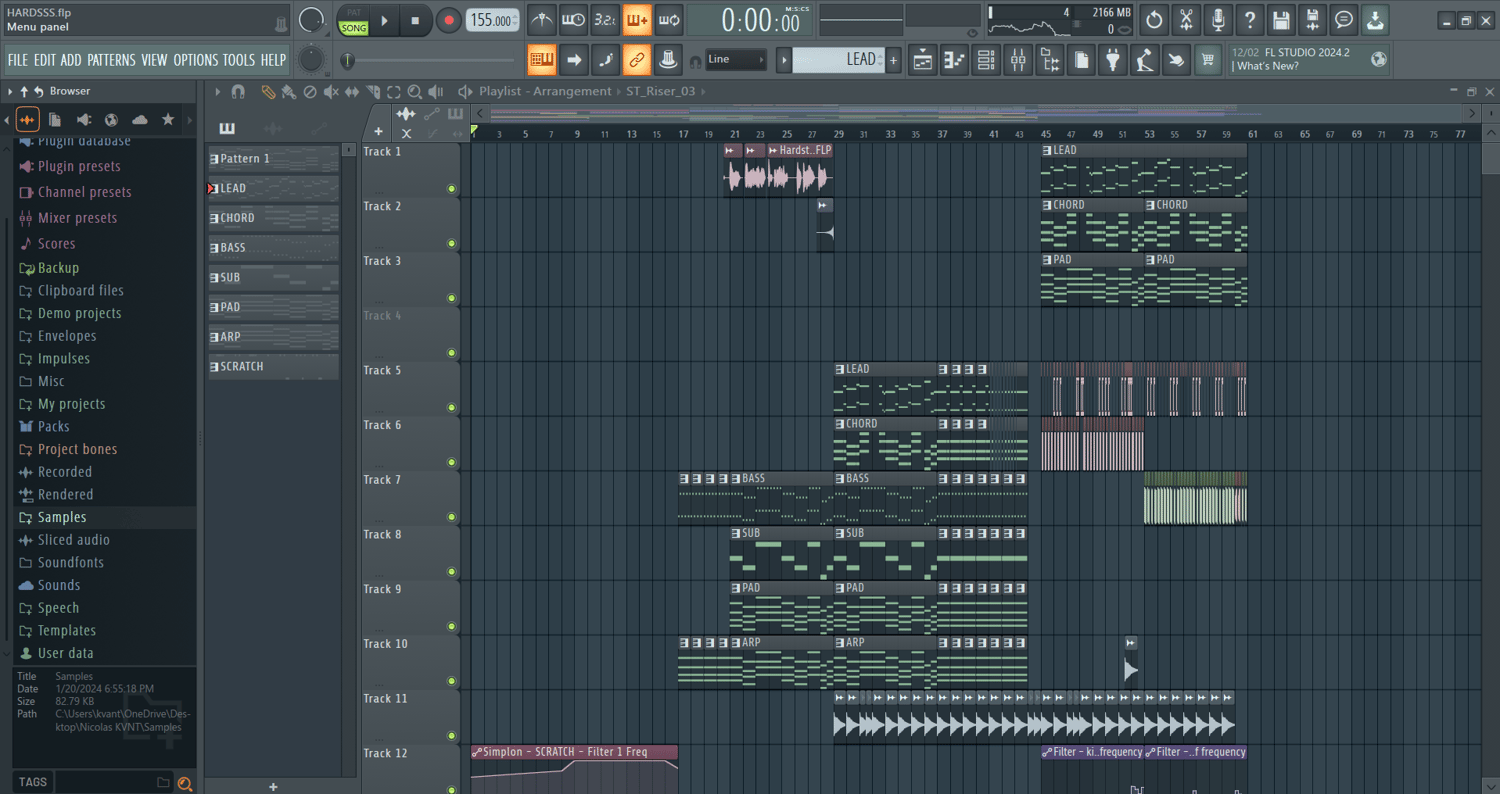Open the FILE menu
Viewport: 1500px width, 794px height.
click(x=18, y=60)
